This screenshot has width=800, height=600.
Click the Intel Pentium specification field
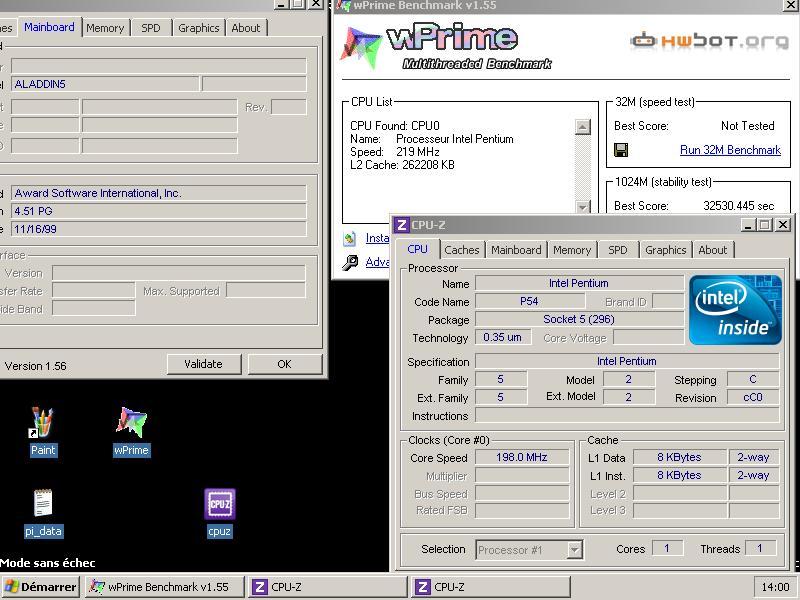[627, 361]
